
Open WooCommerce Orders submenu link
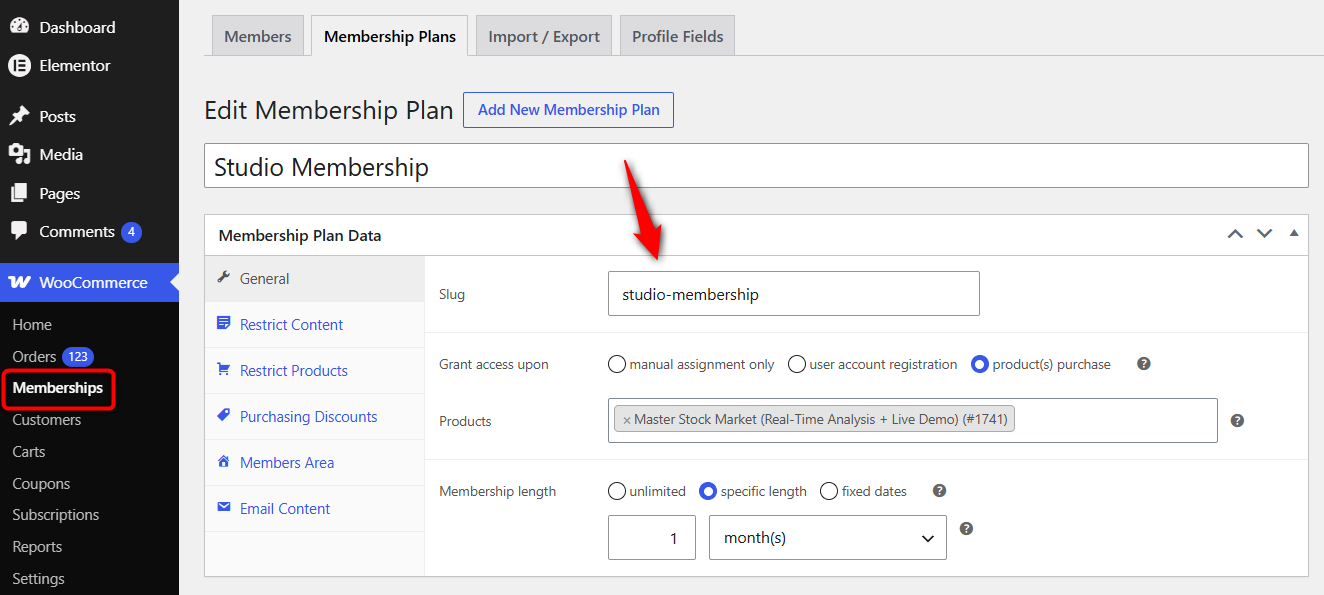tap(34, 357)
